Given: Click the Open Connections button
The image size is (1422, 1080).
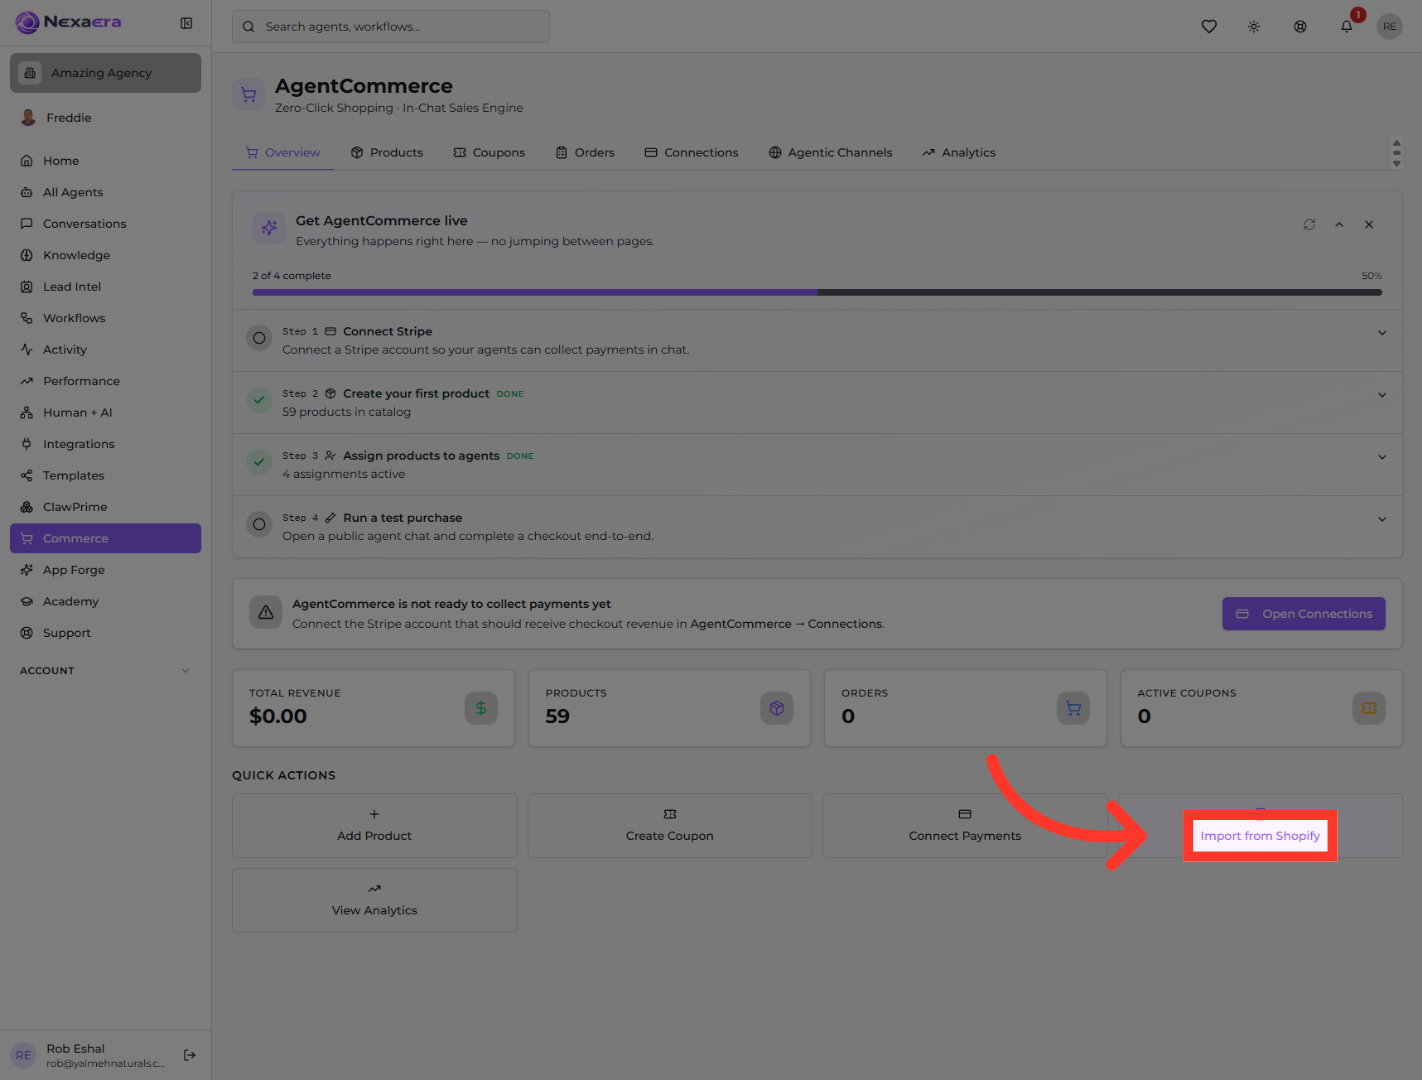Looking at the screenshot, I should coord(1304,614).
